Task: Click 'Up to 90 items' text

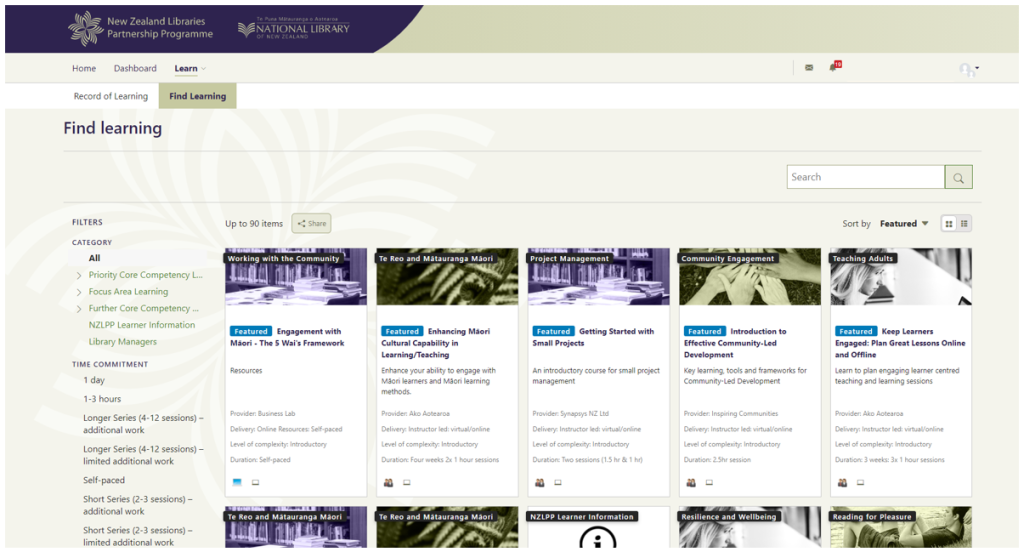Action: 254,223
